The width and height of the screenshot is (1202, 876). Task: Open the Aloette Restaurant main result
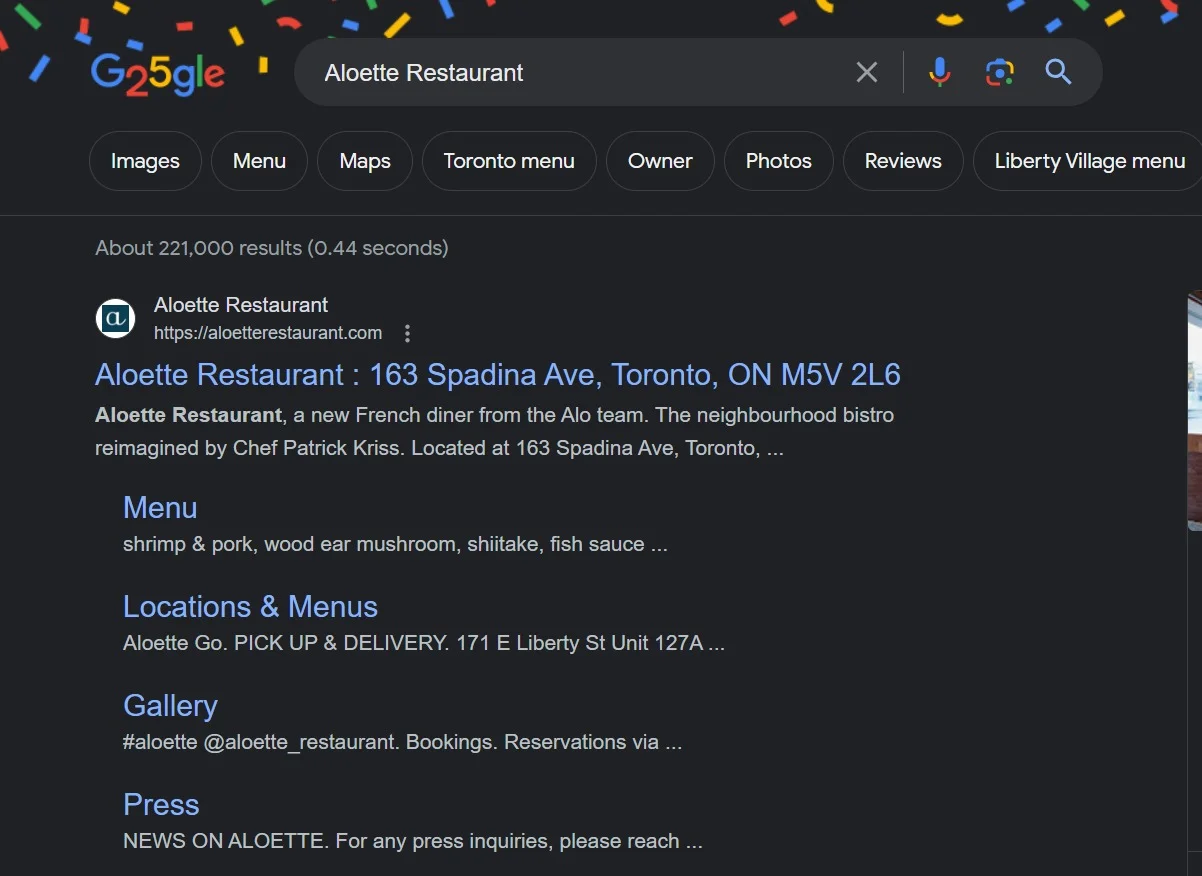click(497, 374)
